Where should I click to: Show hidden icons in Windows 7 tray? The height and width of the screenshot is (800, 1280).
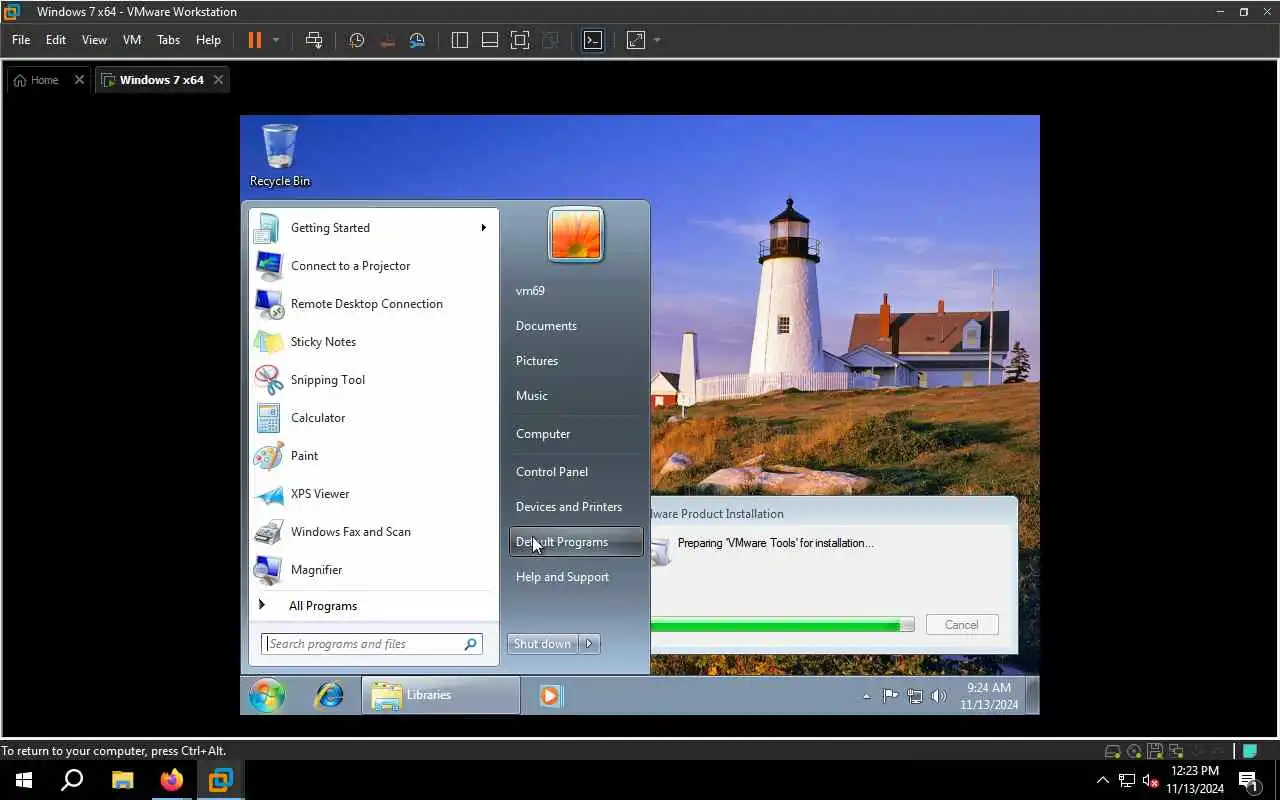(866, 696)
